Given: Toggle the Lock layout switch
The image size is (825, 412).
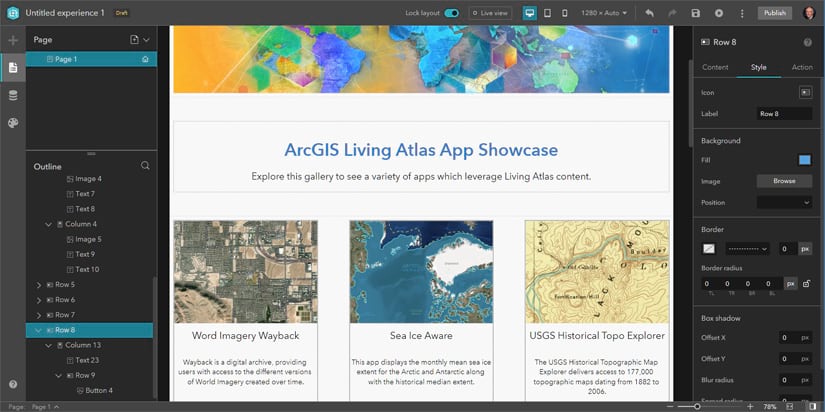Looking at the screenshot, I should click(x=451, y=13).
